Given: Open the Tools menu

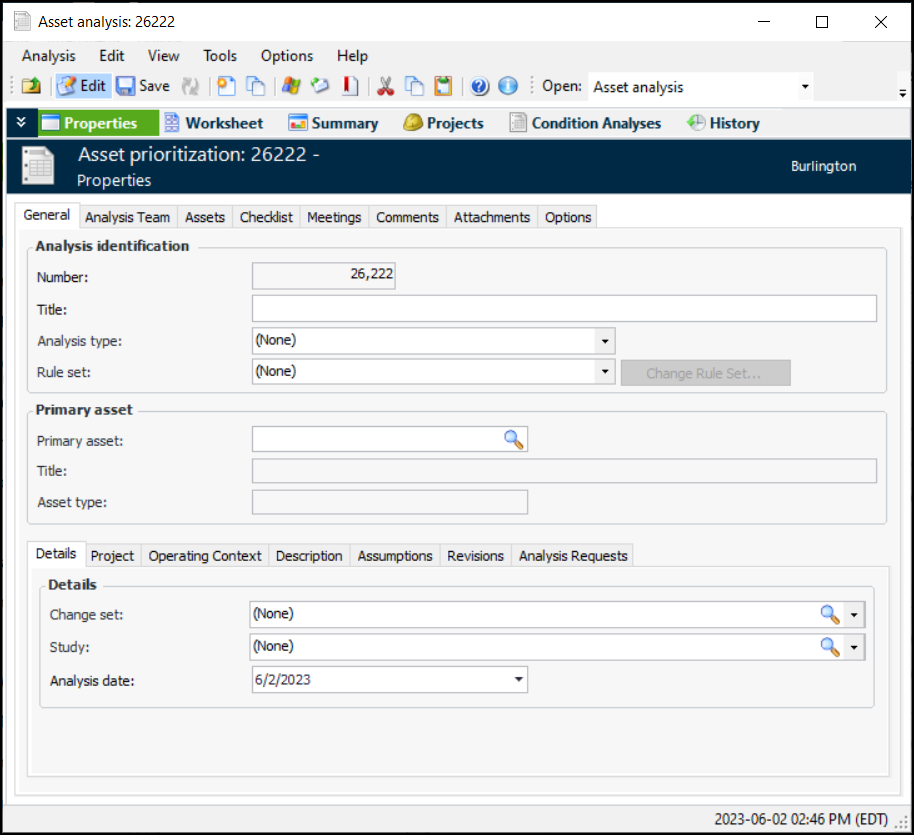Looking at the screenshot, I should pyautogui.click(x=220, y=56).
